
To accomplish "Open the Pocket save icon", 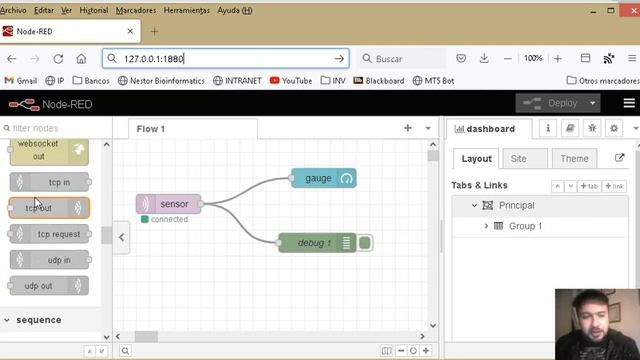I will (461, 58).
